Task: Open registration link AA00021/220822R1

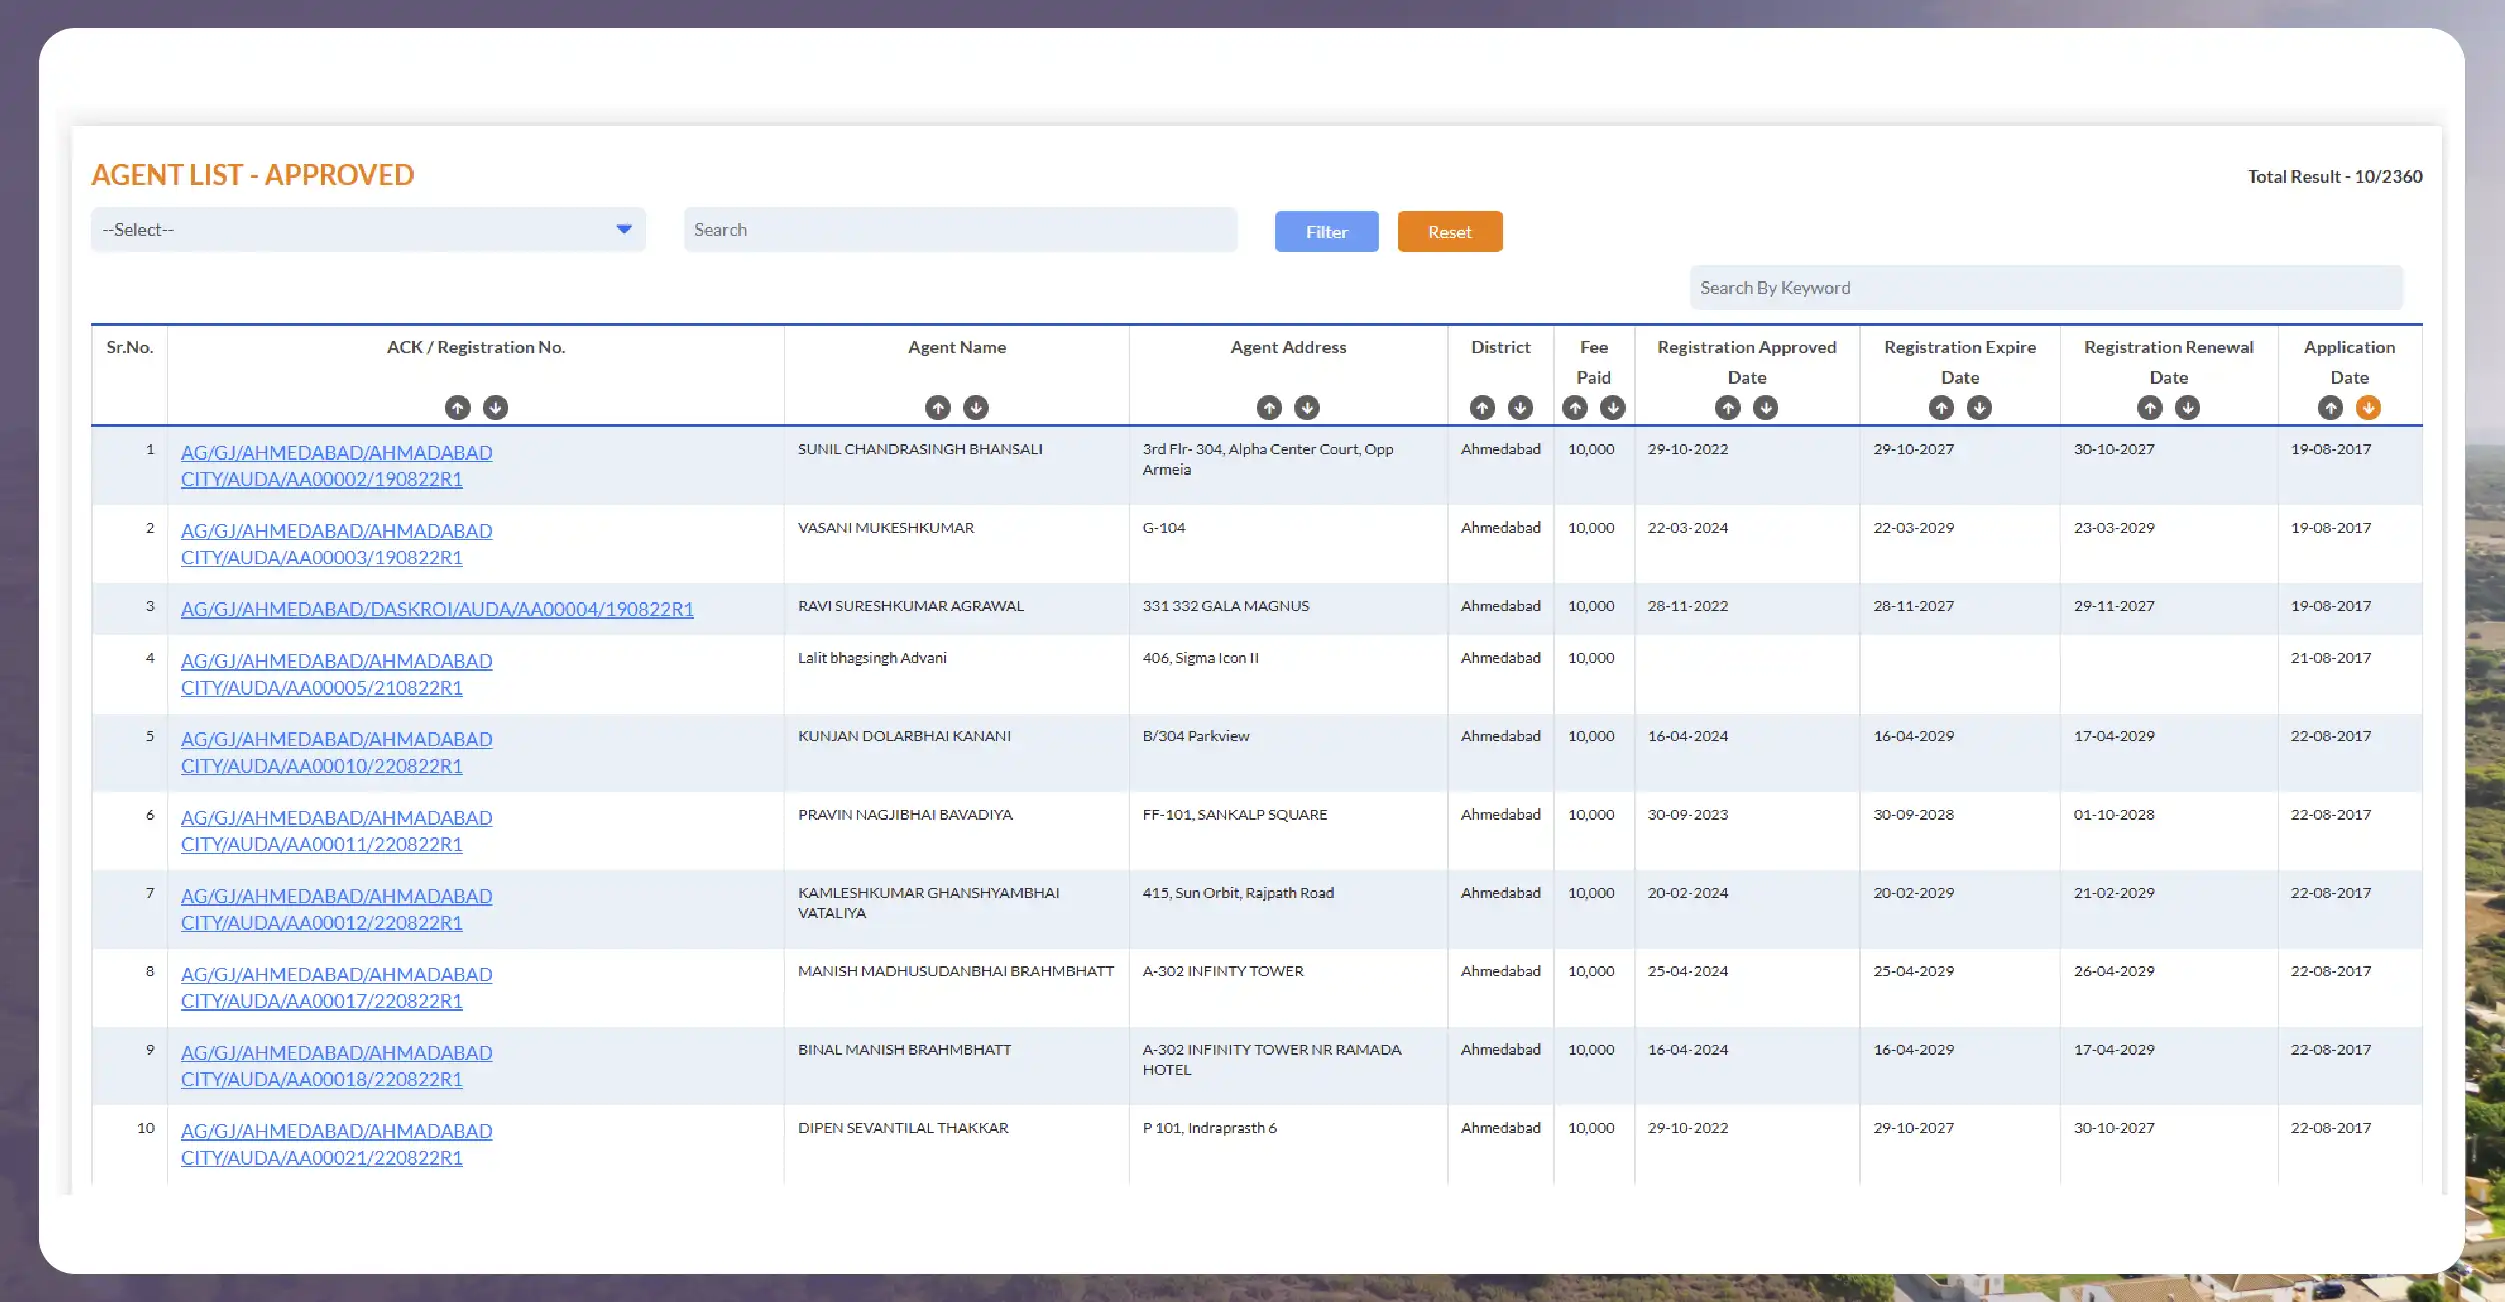Action: point(321,1158)
